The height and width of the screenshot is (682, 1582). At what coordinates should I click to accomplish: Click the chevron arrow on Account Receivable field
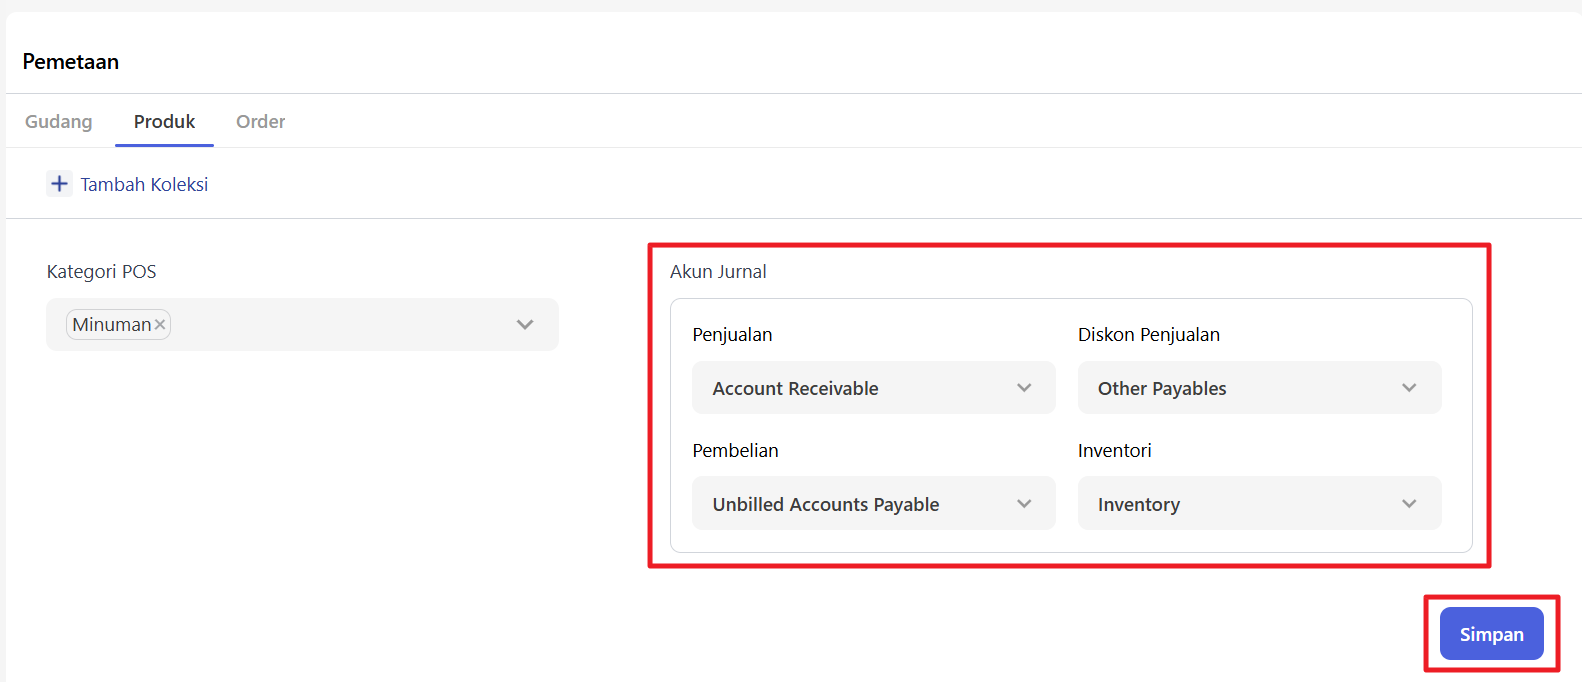point(1024,388)
